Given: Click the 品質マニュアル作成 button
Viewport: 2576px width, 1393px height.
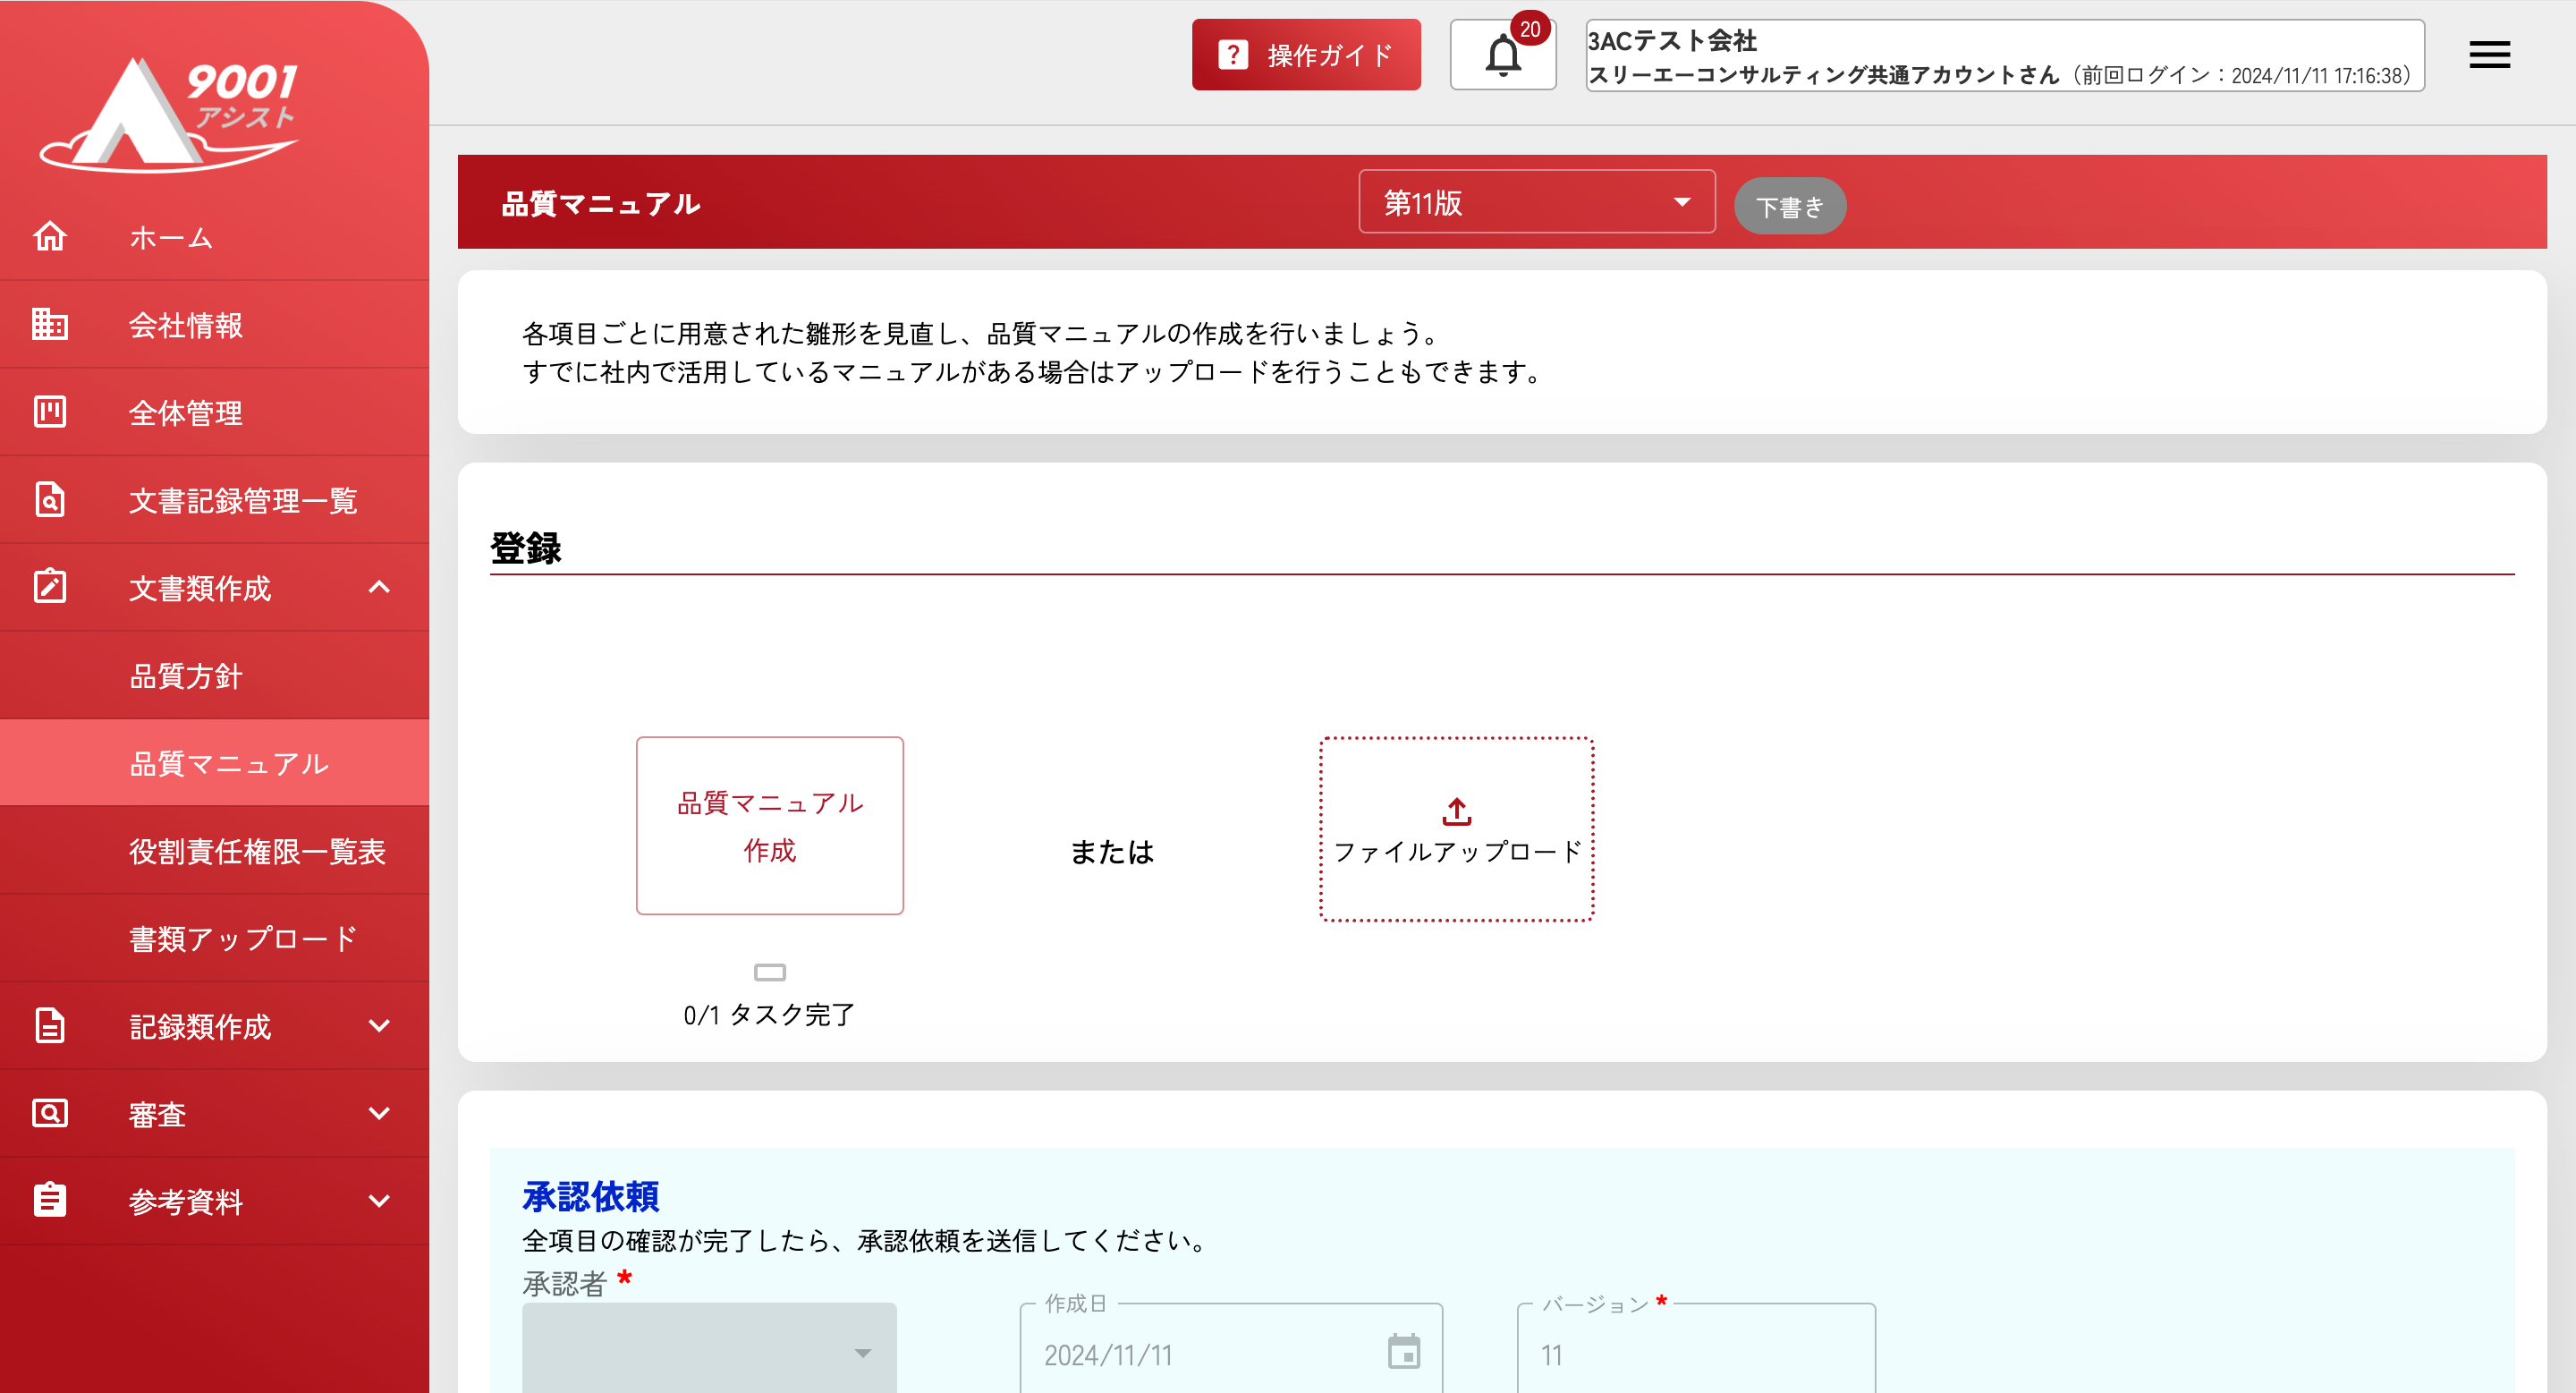Looking at the screenshot, I should (x=769, y=826).
